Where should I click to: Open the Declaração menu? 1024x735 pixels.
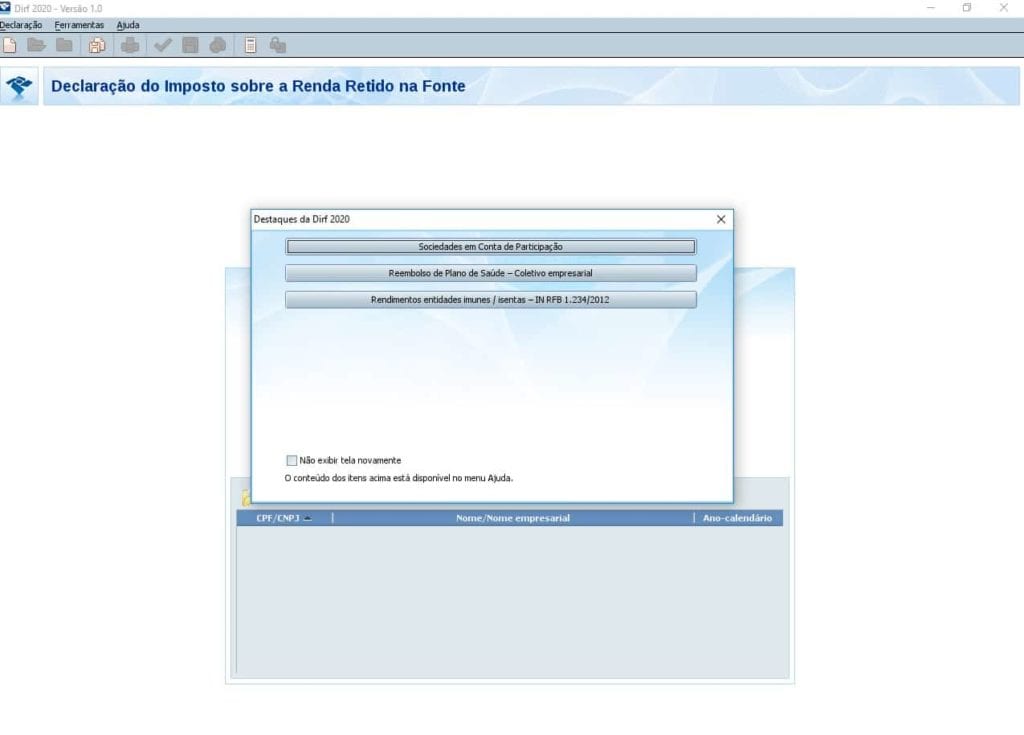(x=21, y=25)
